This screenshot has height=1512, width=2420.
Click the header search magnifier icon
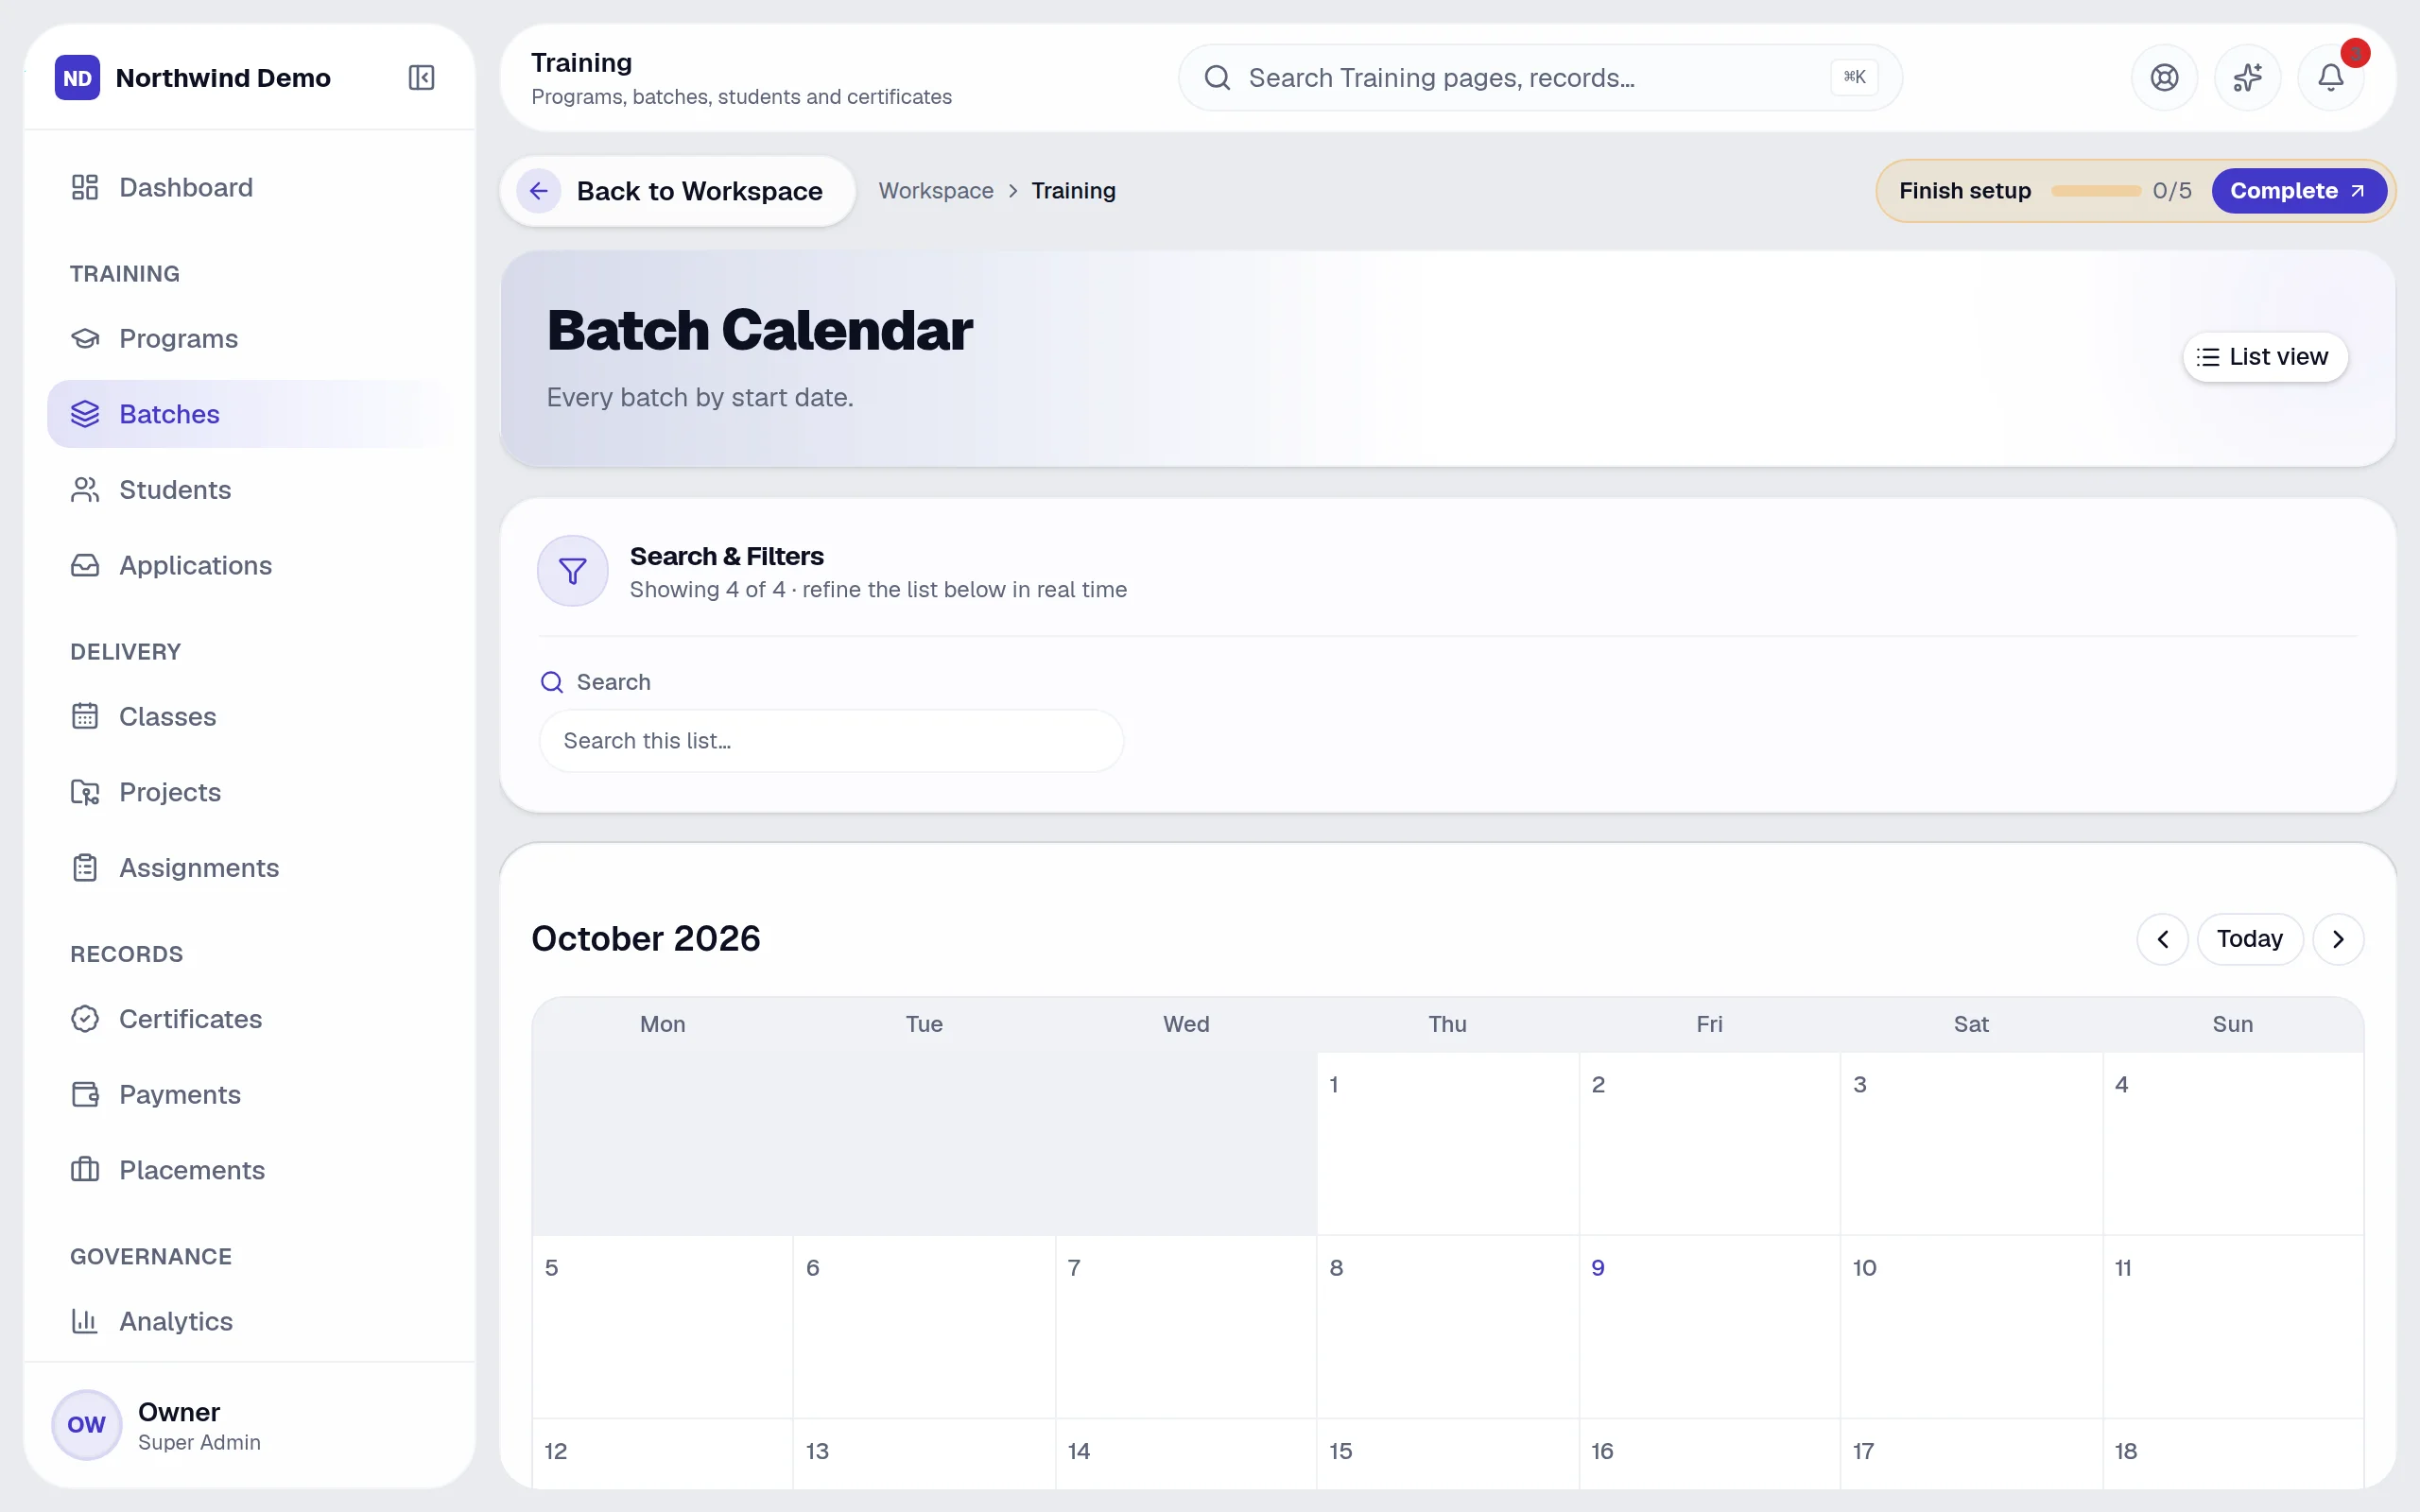[x=1217, y=77]
